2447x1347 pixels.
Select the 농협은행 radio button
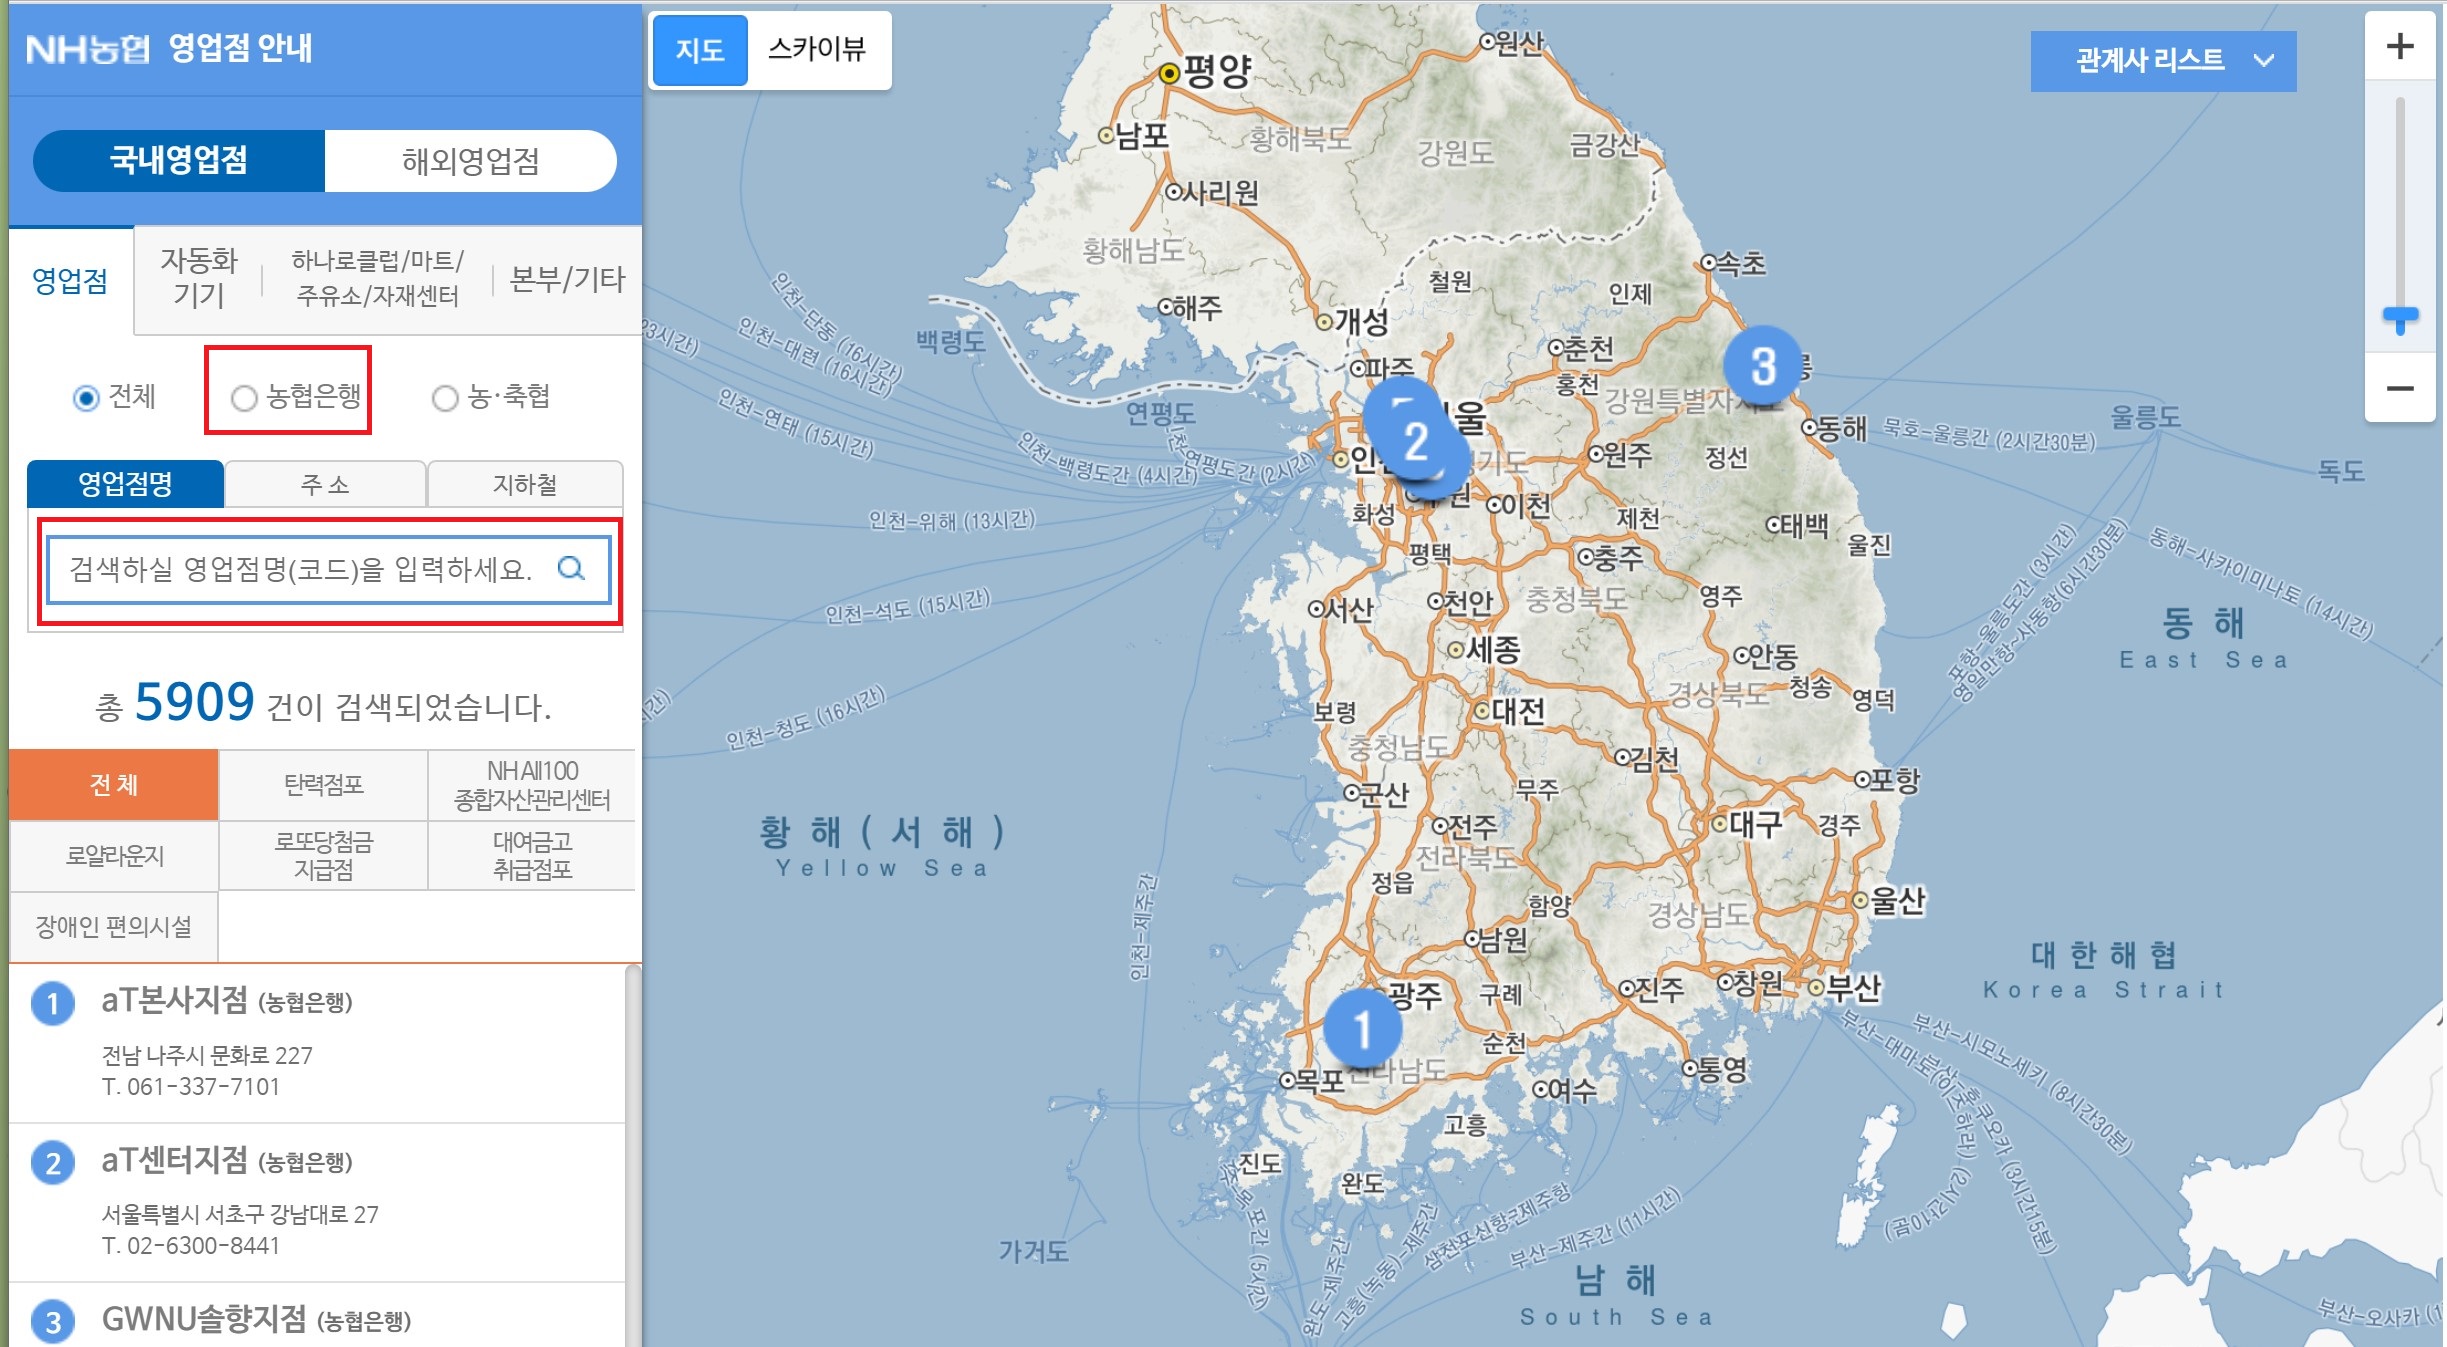pos(244,398)
